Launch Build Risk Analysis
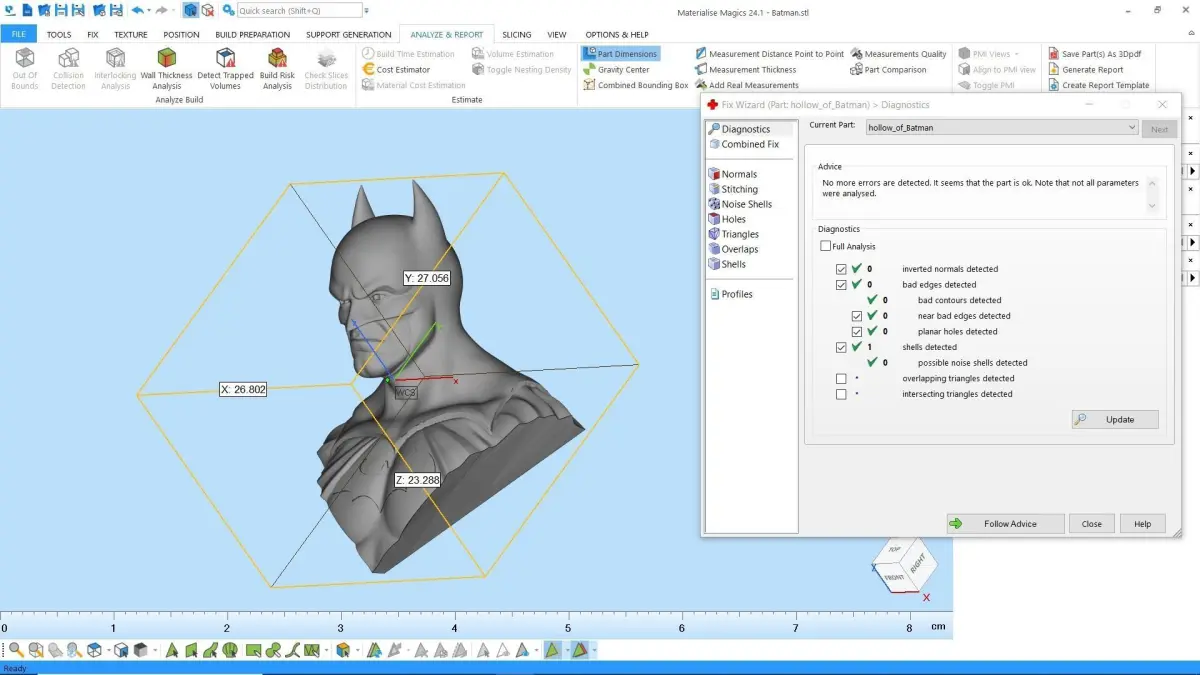Screen dimensions: 1200x675 tap(277, 68)
